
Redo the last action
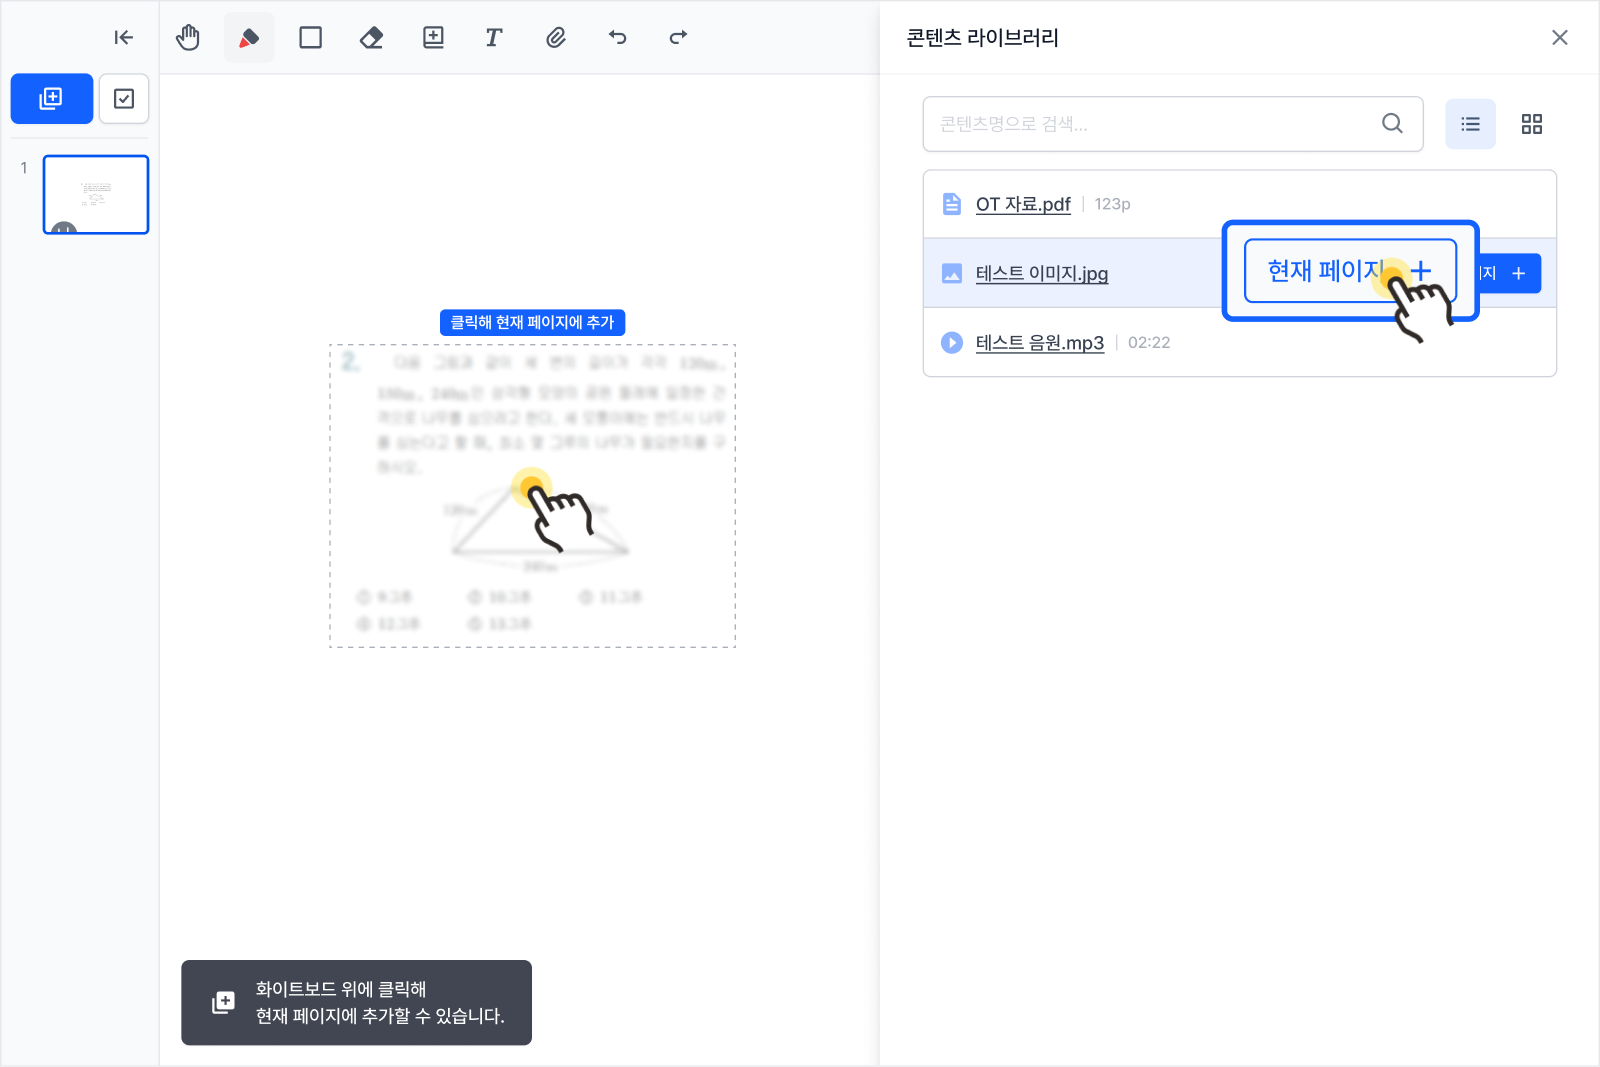point(678,38)
